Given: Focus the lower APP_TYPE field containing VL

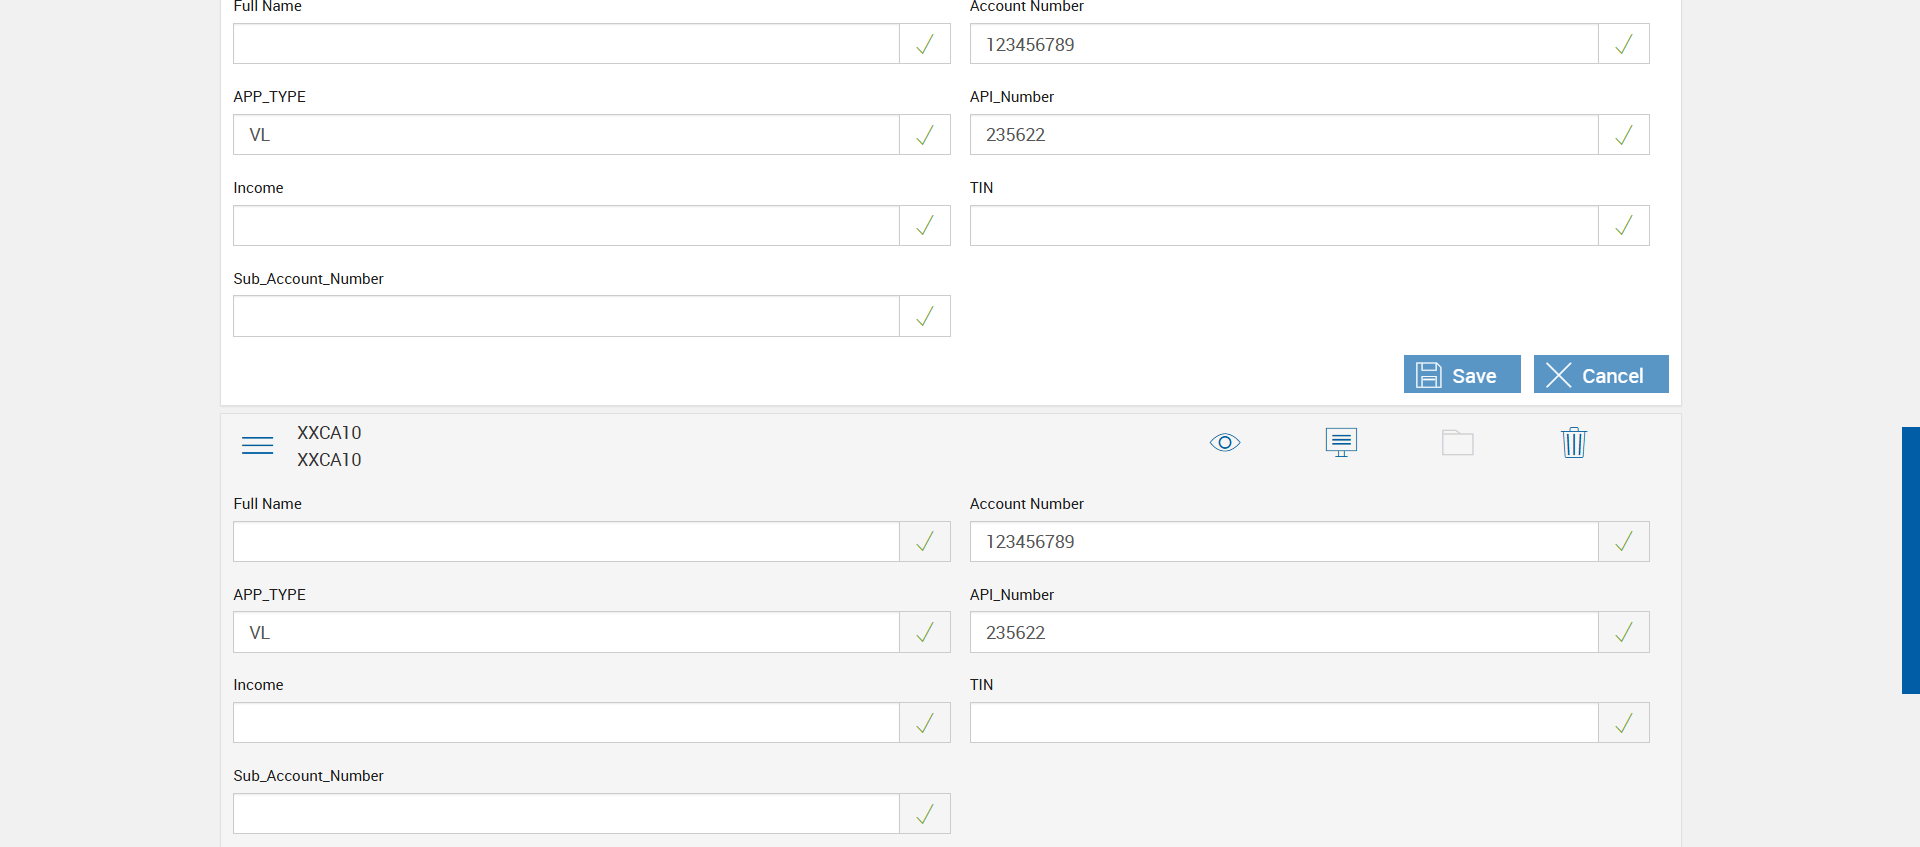Looking at the screenshot, I should (x=565, y=632).
